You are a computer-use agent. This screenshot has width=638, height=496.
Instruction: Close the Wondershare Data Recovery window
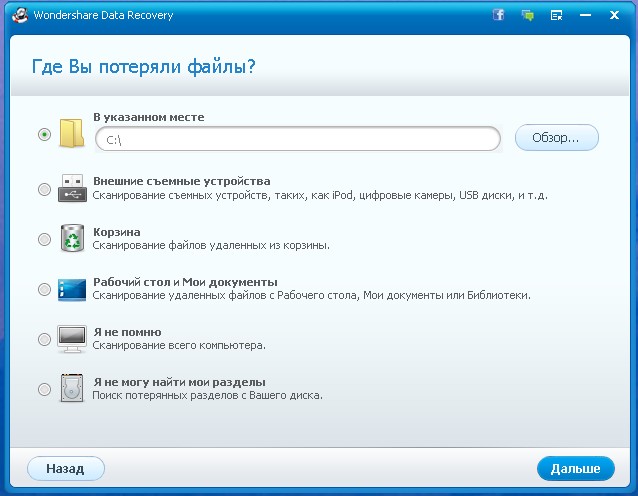coord(614,15)
